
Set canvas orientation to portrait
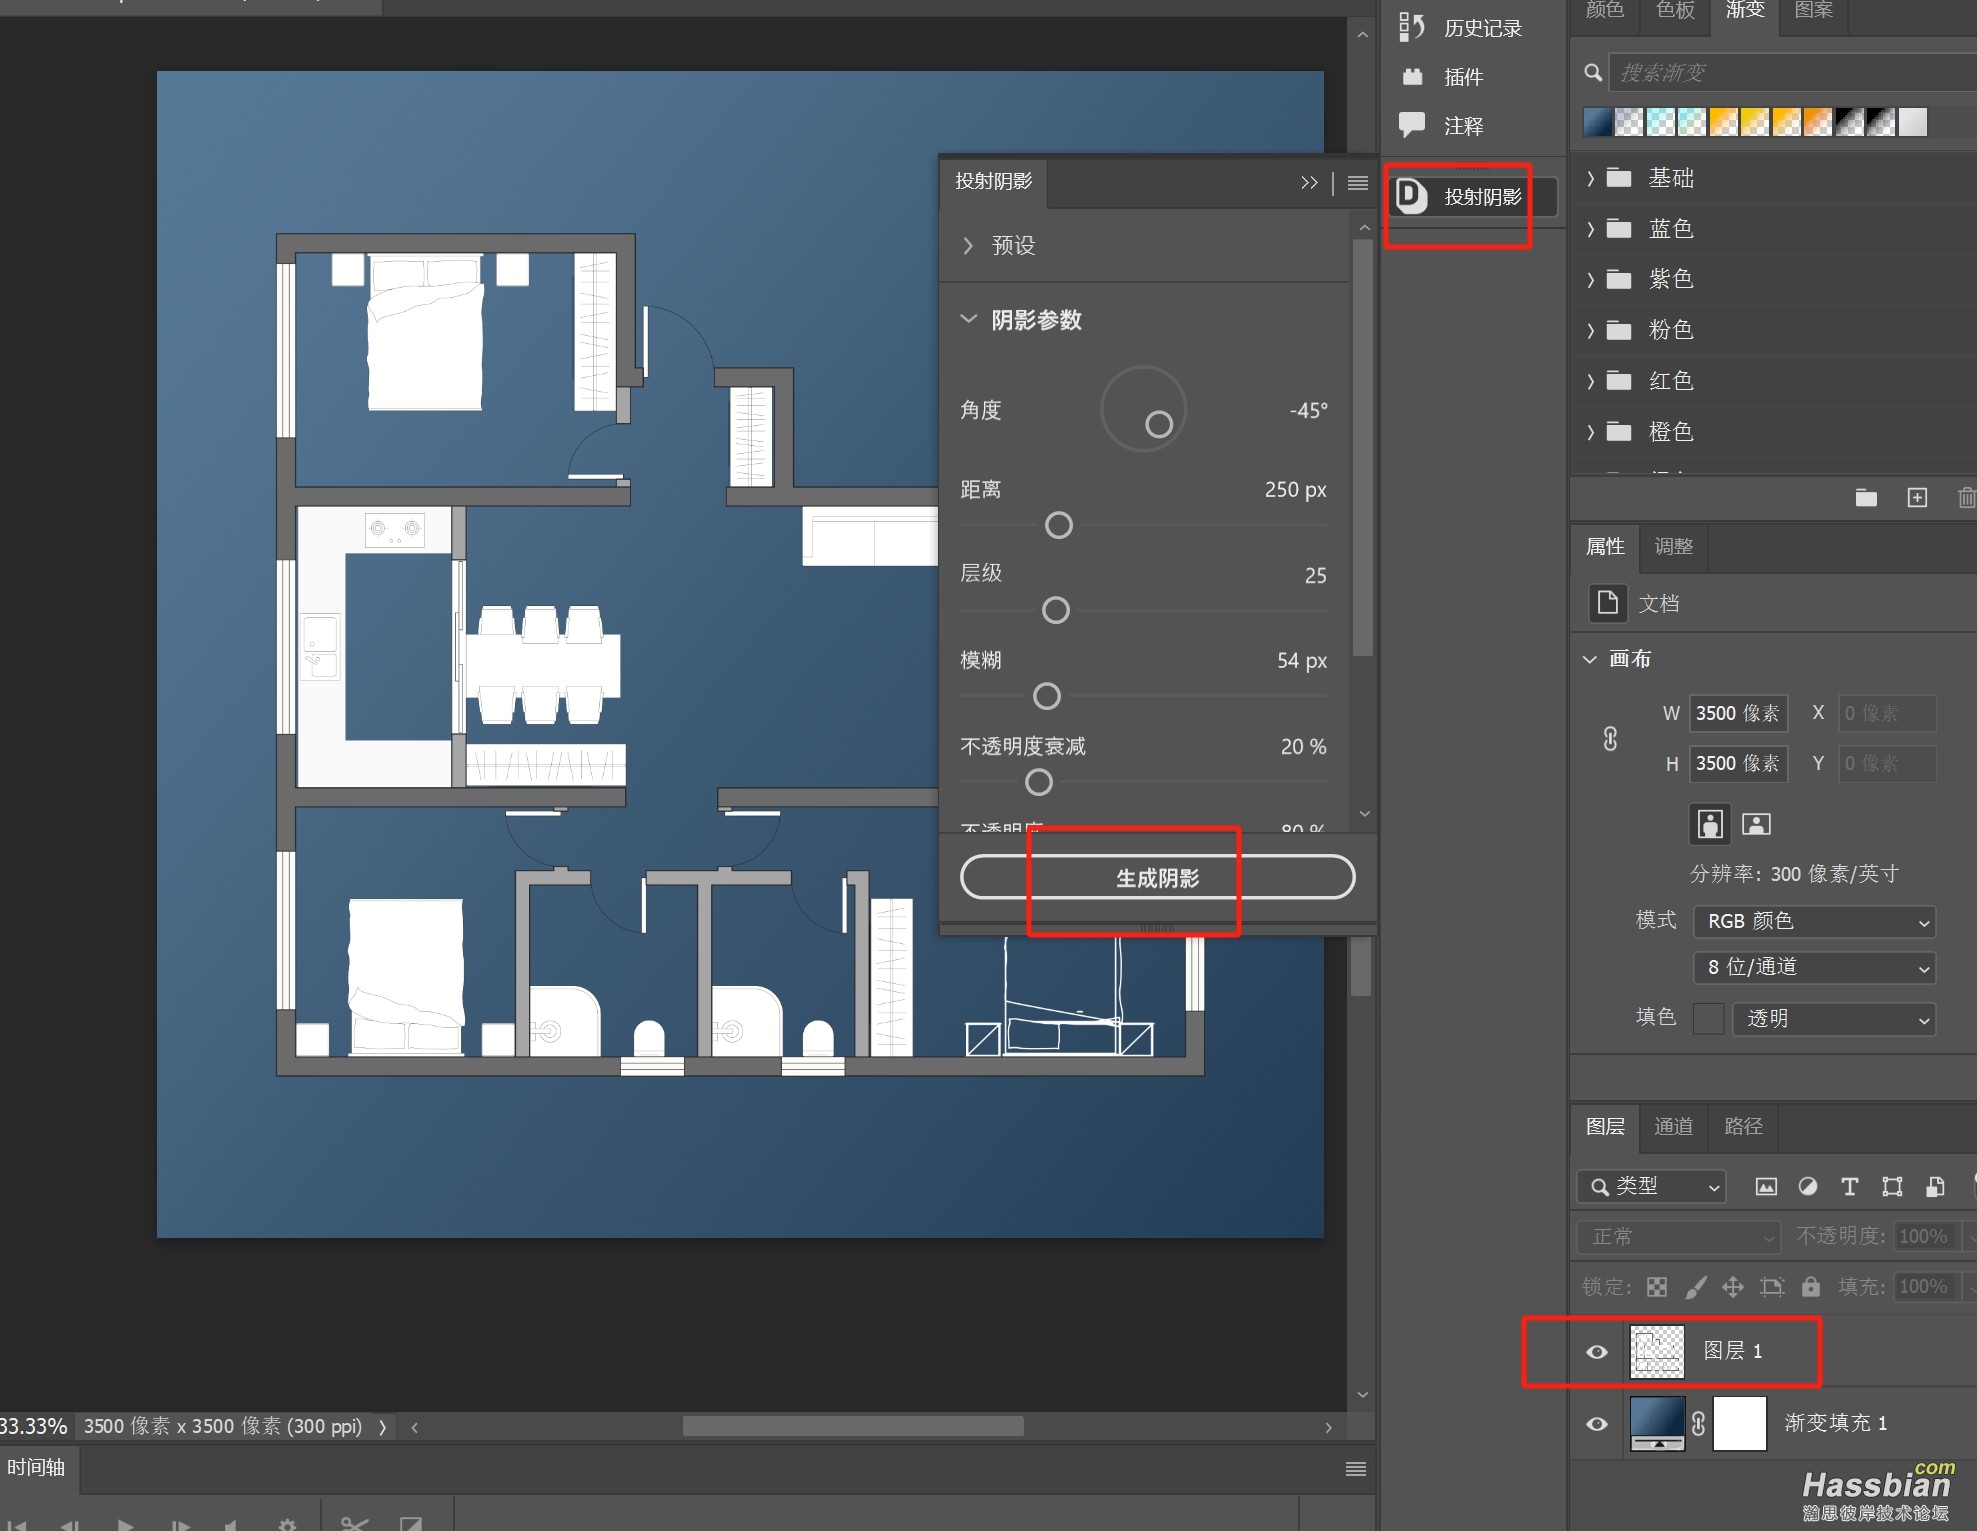click(x=1711, y=824)
